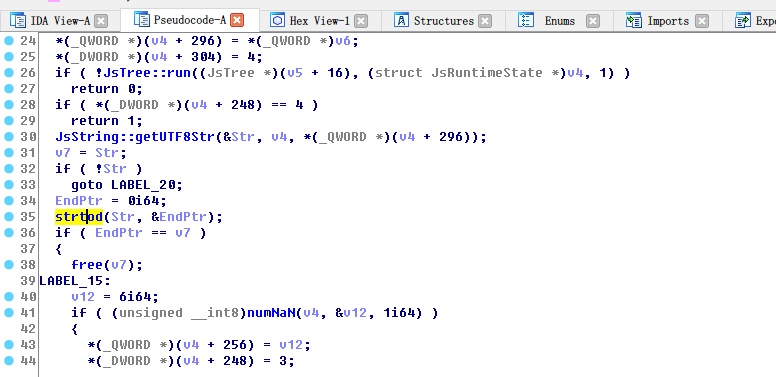Close the Imports tab
The width and height of the screenshot is (776, 377).
(x=702, y=21)
